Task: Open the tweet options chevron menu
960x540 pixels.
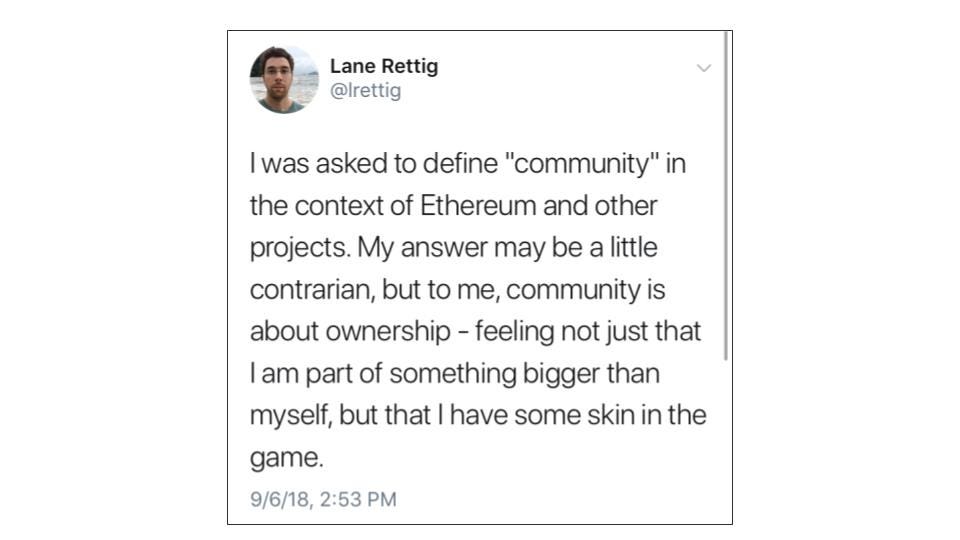Action: tap(704, 68)
